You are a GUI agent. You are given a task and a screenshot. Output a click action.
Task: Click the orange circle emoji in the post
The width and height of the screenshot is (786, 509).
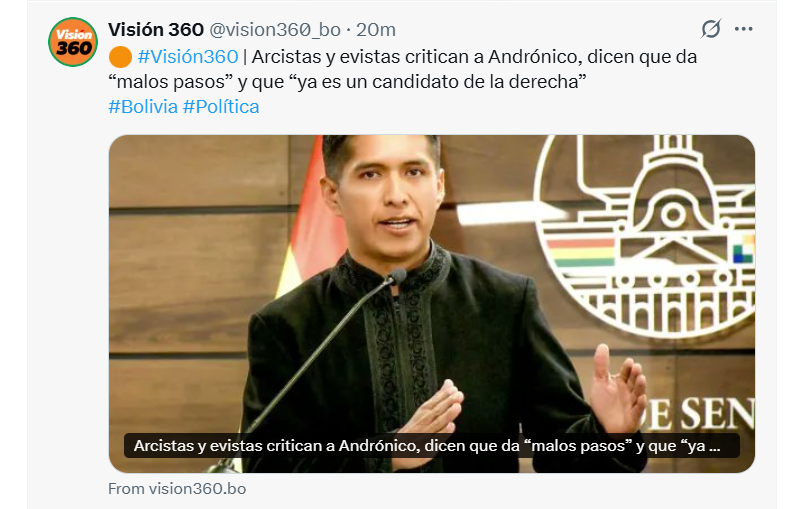pyautogui.click(x=120, y=57)
